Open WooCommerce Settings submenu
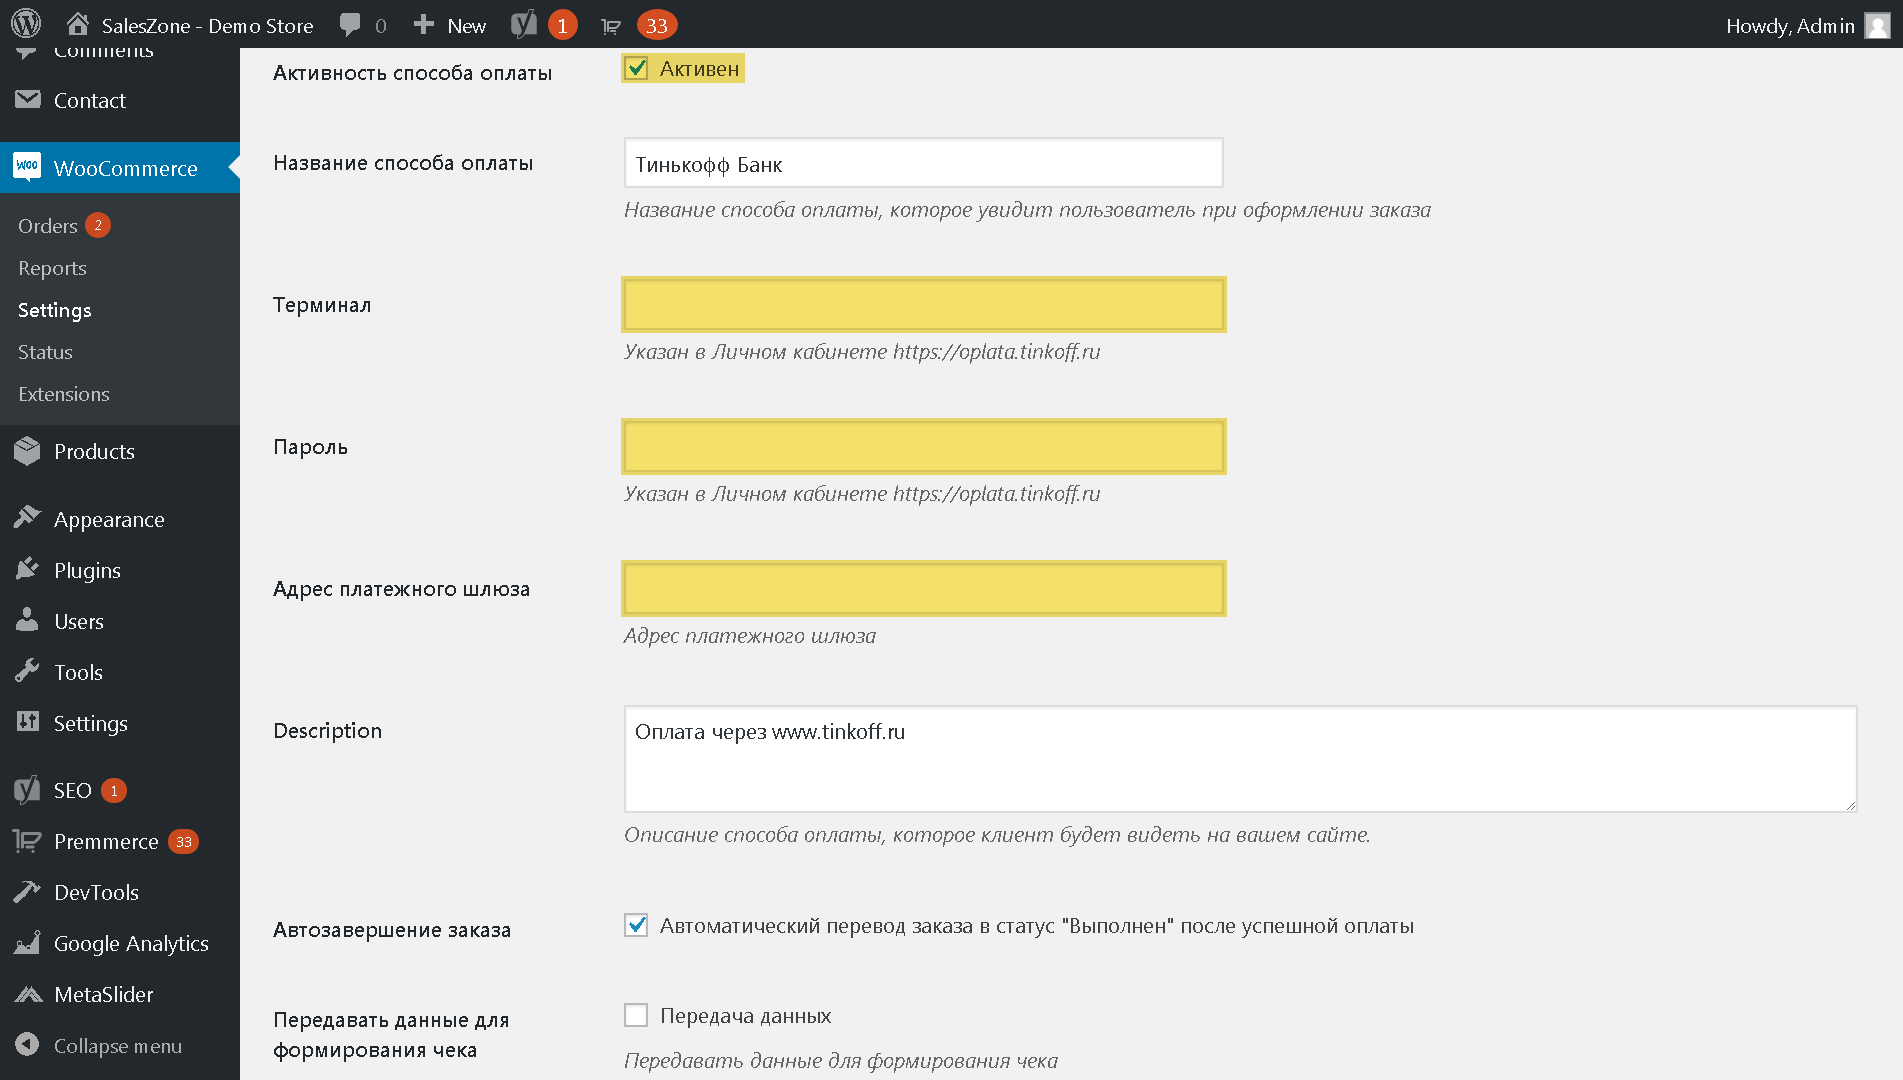The width and height of the screenshot is (1903, 1080). tap(55, 310)
